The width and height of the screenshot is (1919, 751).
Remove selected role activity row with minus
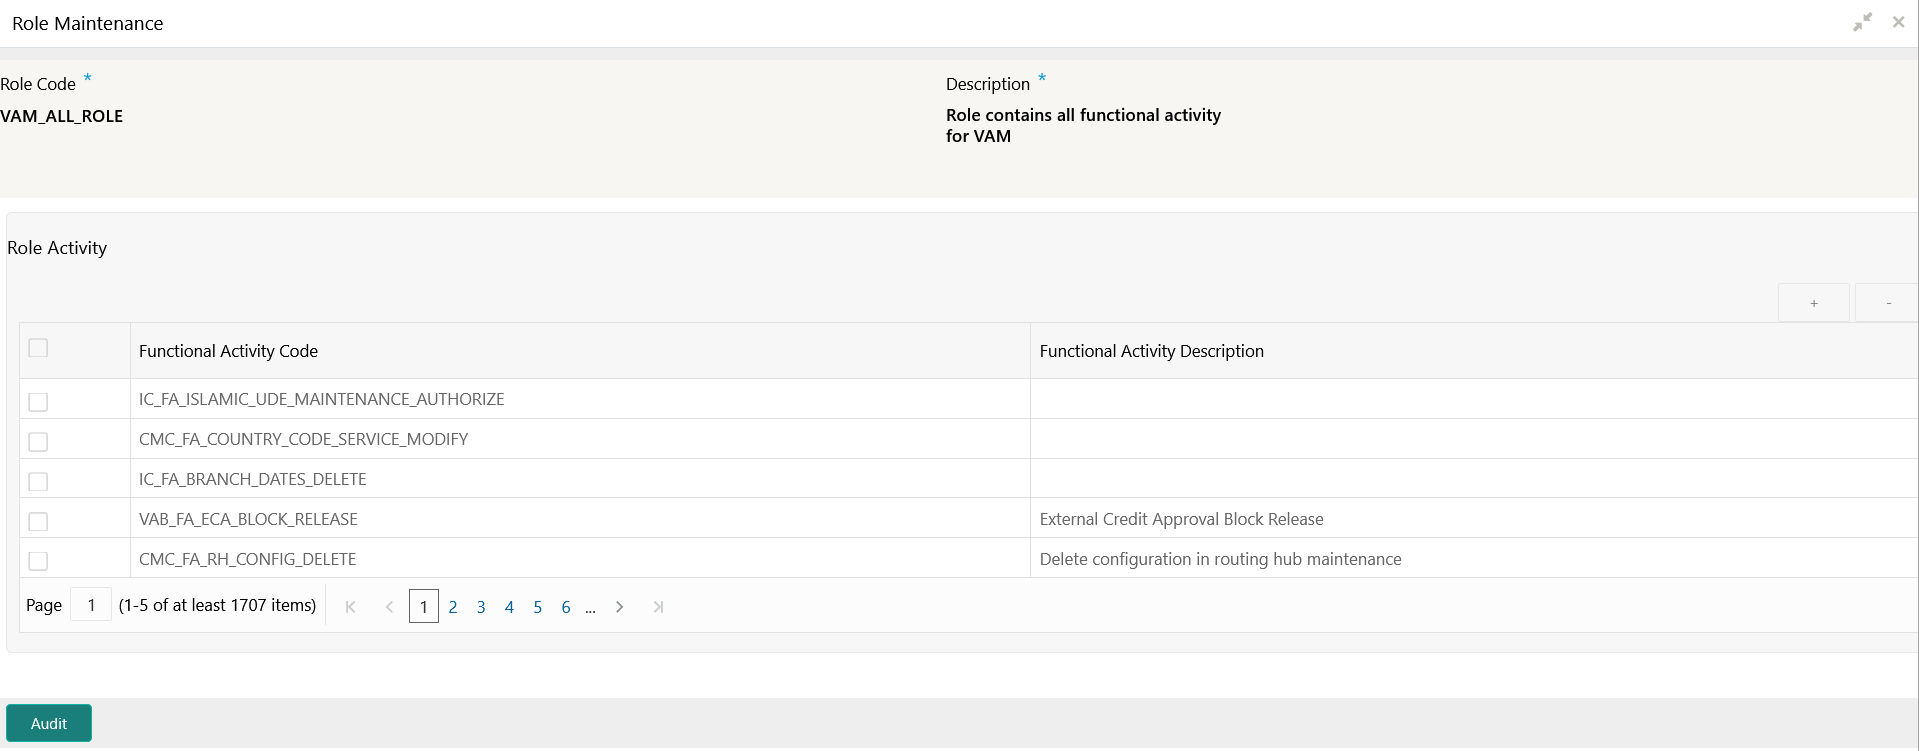[x=1888, y=303]
